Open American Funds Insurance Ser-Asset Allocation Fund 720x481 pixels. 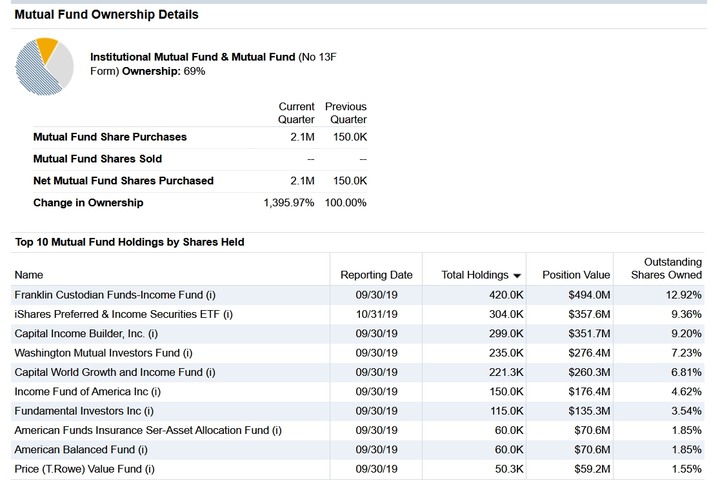pyautogui.click(x=148, y=430)
